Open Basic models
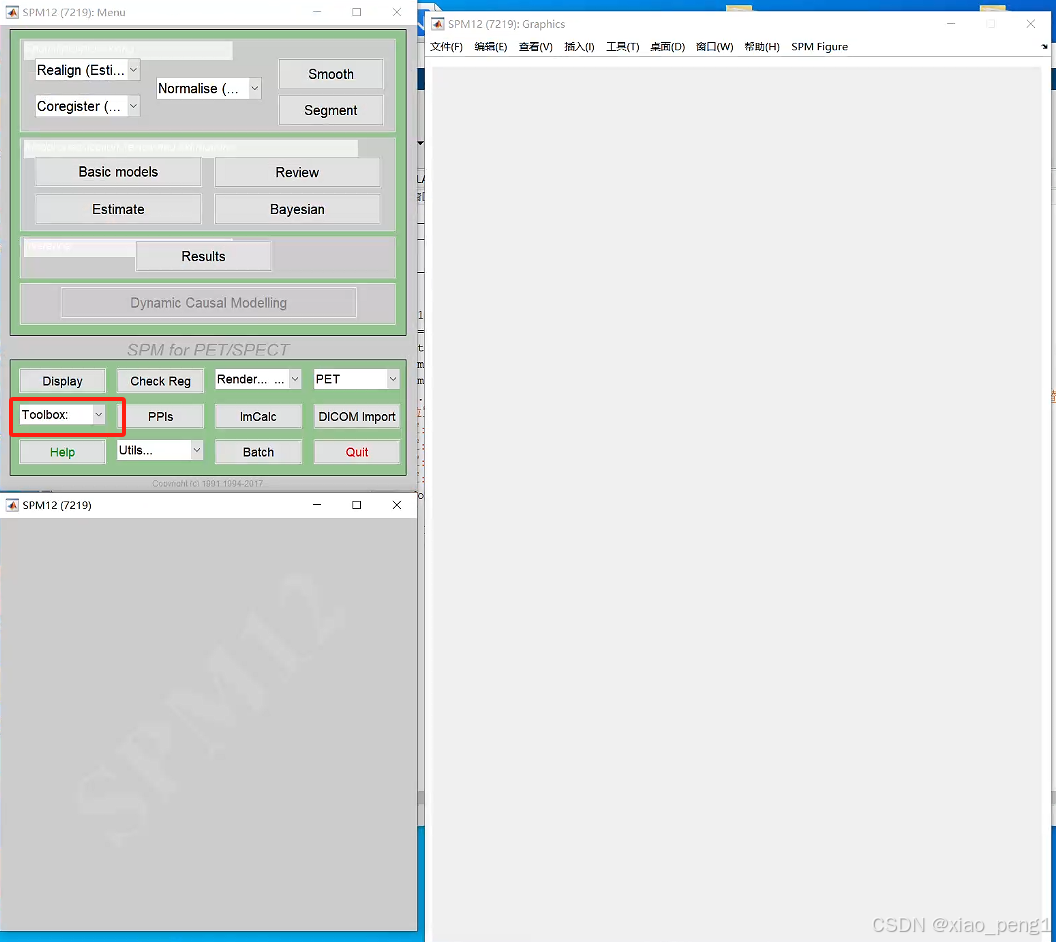Screen dimensions: 1056x942 tap(118, 172)
